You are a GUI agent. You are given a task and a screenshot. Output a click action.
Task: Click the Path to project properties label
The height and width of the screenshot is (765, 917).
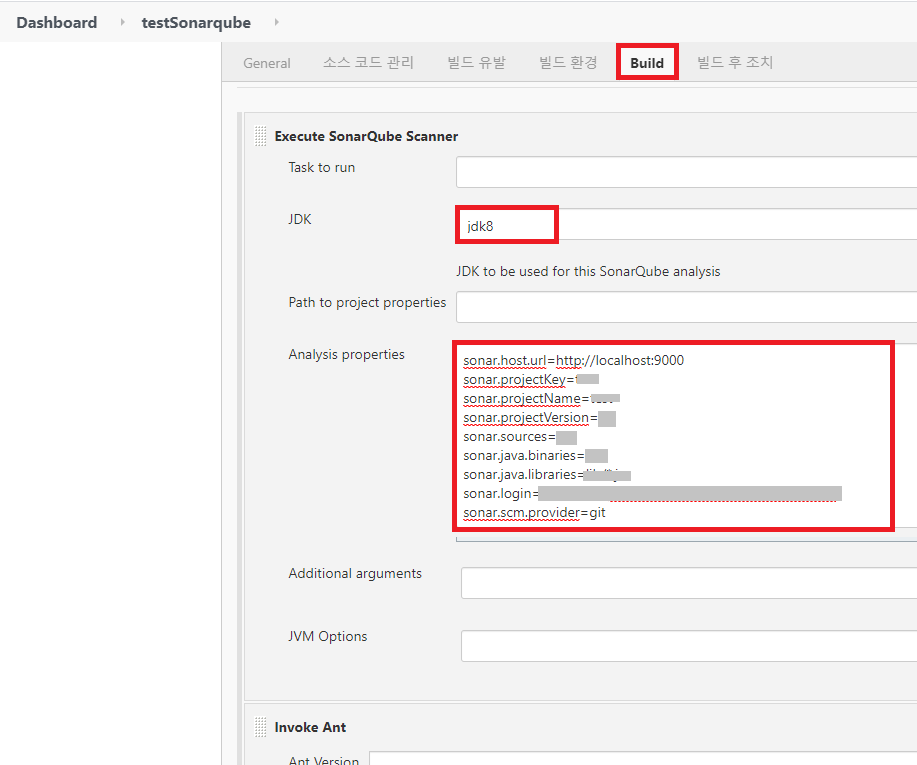[367, 302]
